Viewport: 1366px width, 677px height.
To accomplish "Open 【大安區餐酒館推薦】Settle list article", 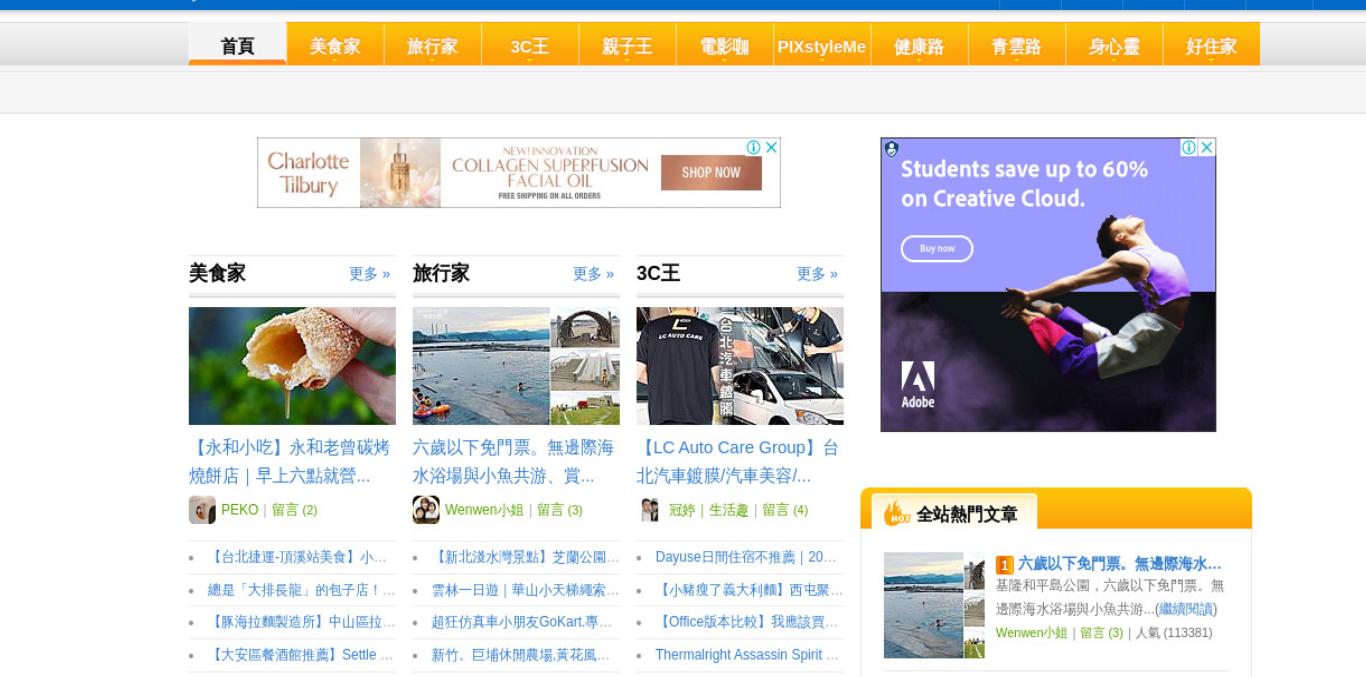I will click(x=300, y=655).
